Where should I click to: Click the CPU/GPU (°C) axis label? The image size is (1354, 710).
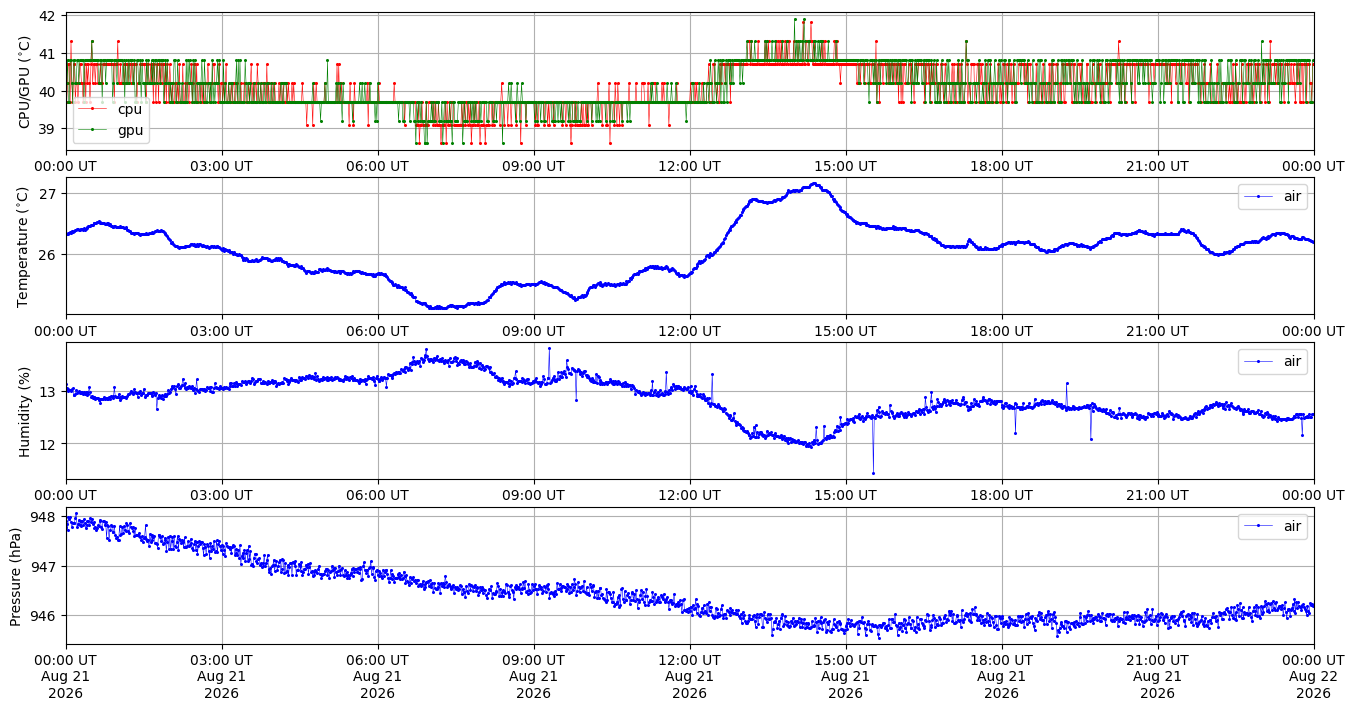pyautogui.click(x=25, y=81)
